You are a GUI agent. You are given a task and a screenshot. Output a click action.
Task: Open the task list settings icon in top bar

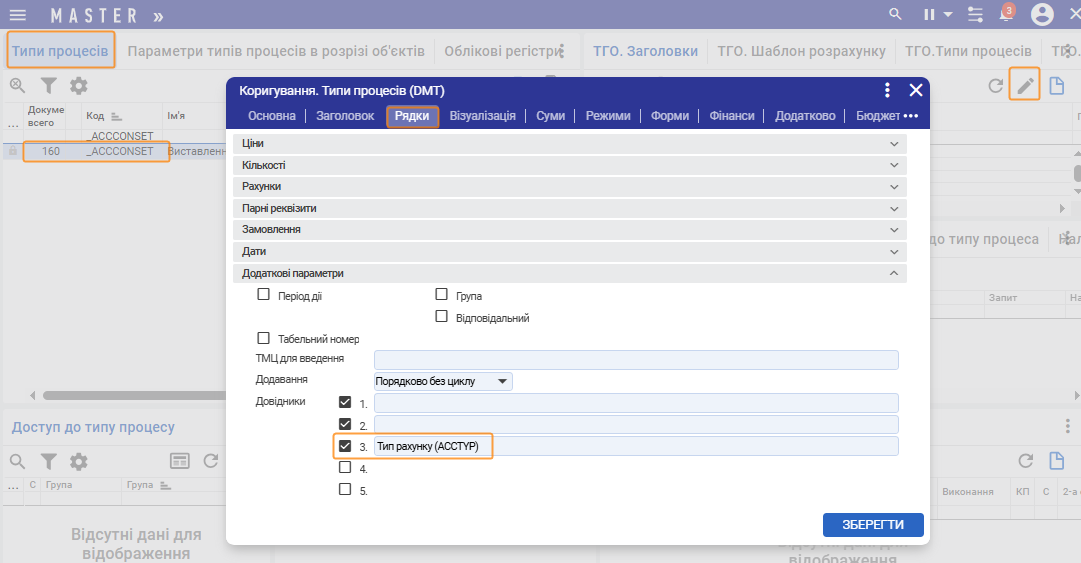(x=975, y=14)
